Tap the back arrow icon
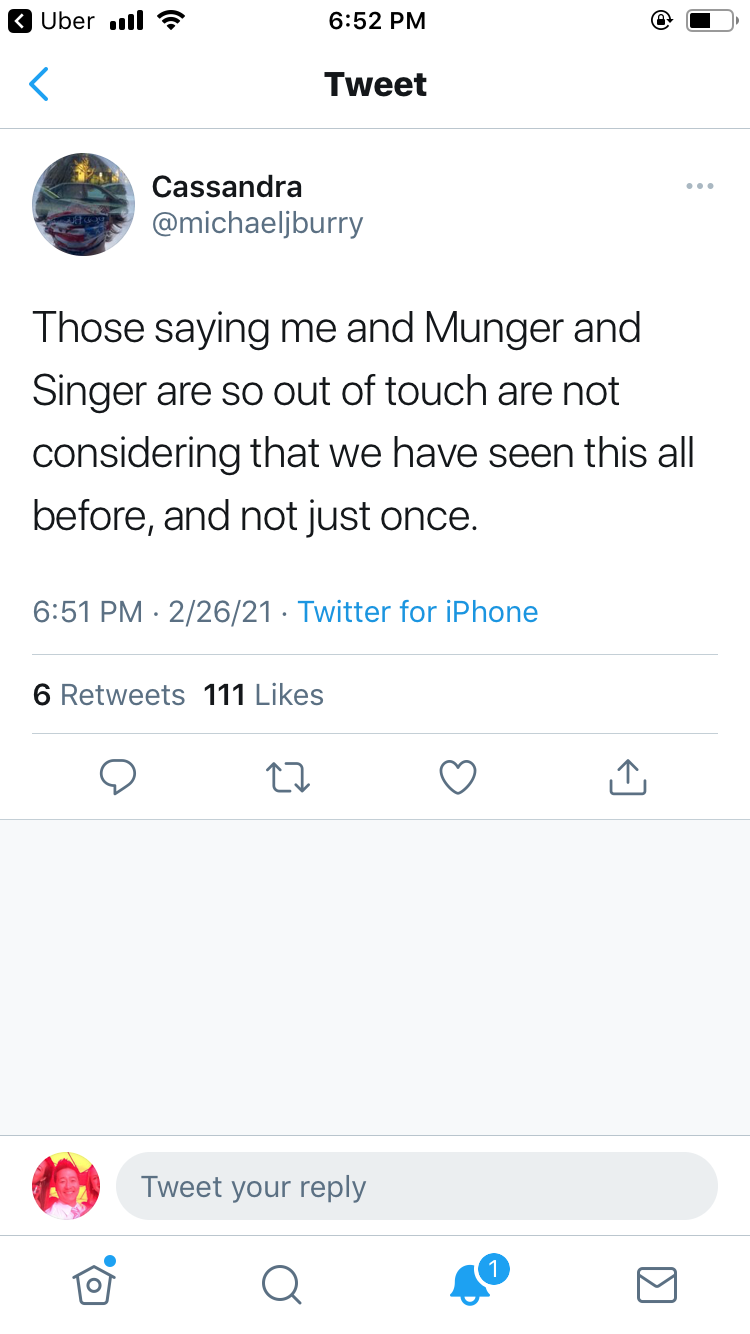750x1334 pixels. [x=39, y=85]
